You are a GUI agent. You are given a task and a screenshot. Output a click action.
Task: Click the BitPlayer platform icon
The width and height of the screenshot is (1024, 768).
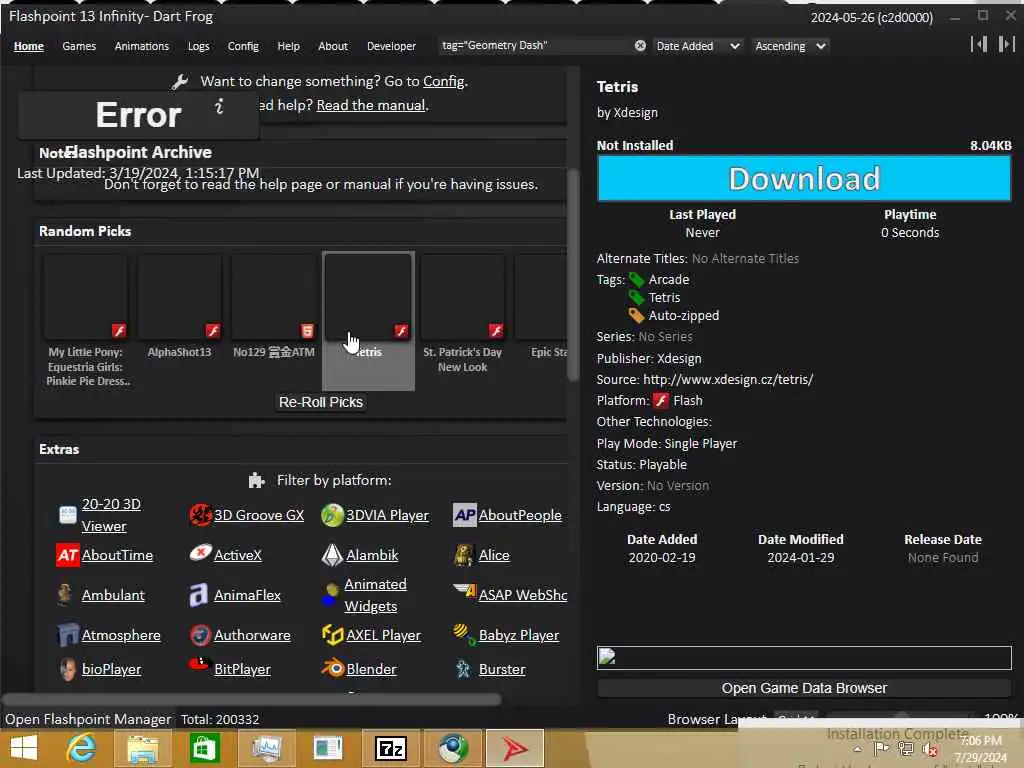coord(199,664)
